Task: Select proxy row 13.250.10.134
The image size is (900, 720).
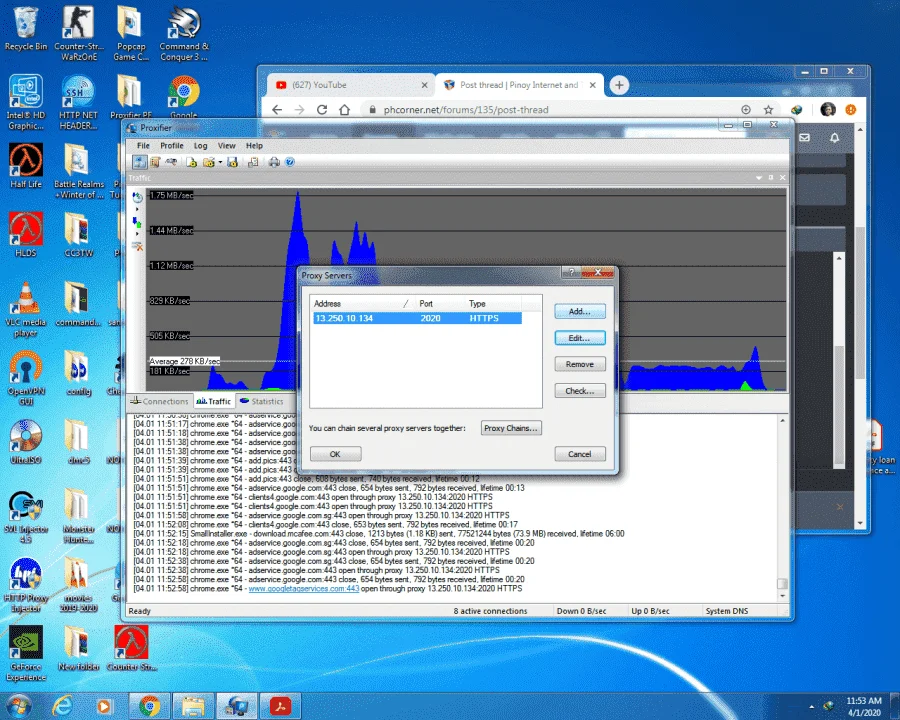Action: pyautogui.click(x=417, y=318)
